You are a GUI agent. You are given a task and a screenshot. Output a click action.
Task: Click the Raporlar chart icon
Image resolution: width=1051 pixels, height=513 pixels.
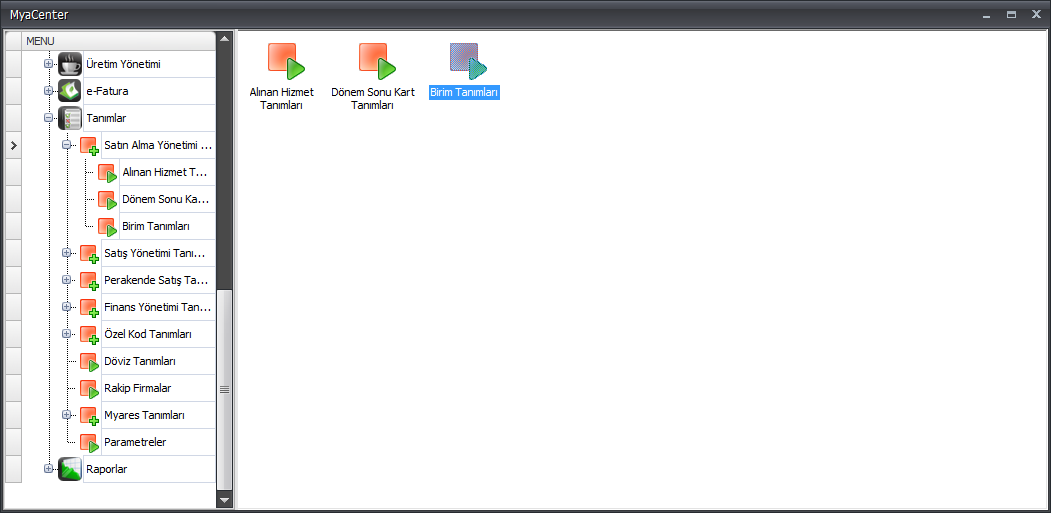(70, 469)
